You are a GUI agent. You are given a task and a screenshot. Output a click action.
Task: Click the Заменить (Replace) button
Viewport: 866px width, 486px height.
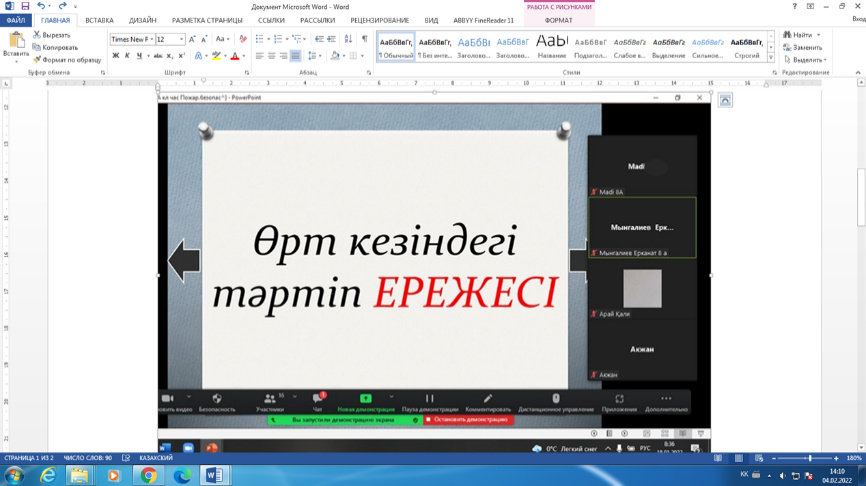click(x=807, y=47)
